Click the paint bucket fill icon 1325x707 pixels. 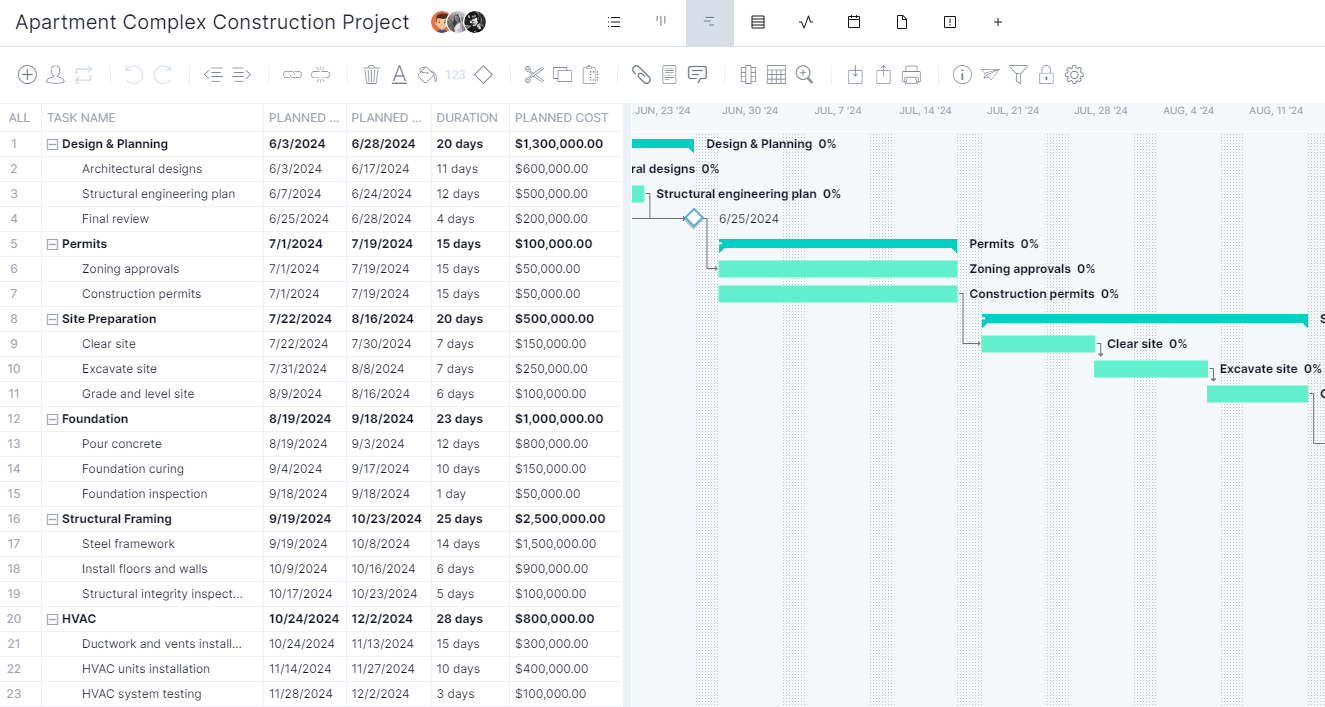click(427, 74)
